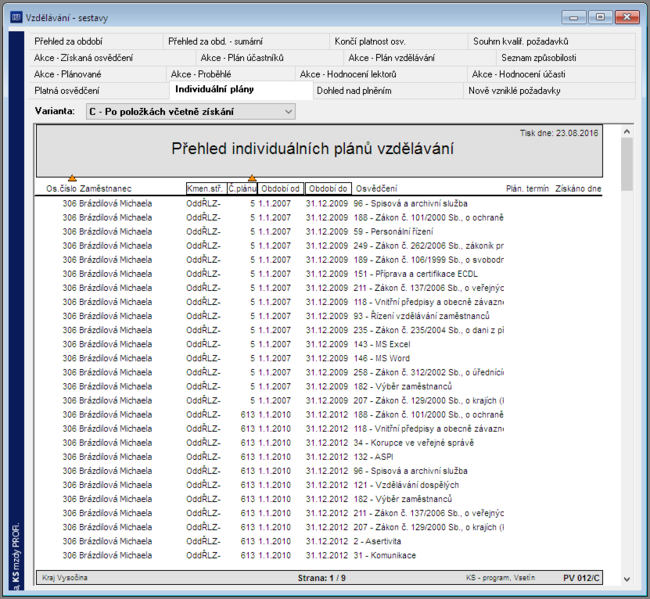Click the orange sort triangle above Č.plánu

coord(252,178)
